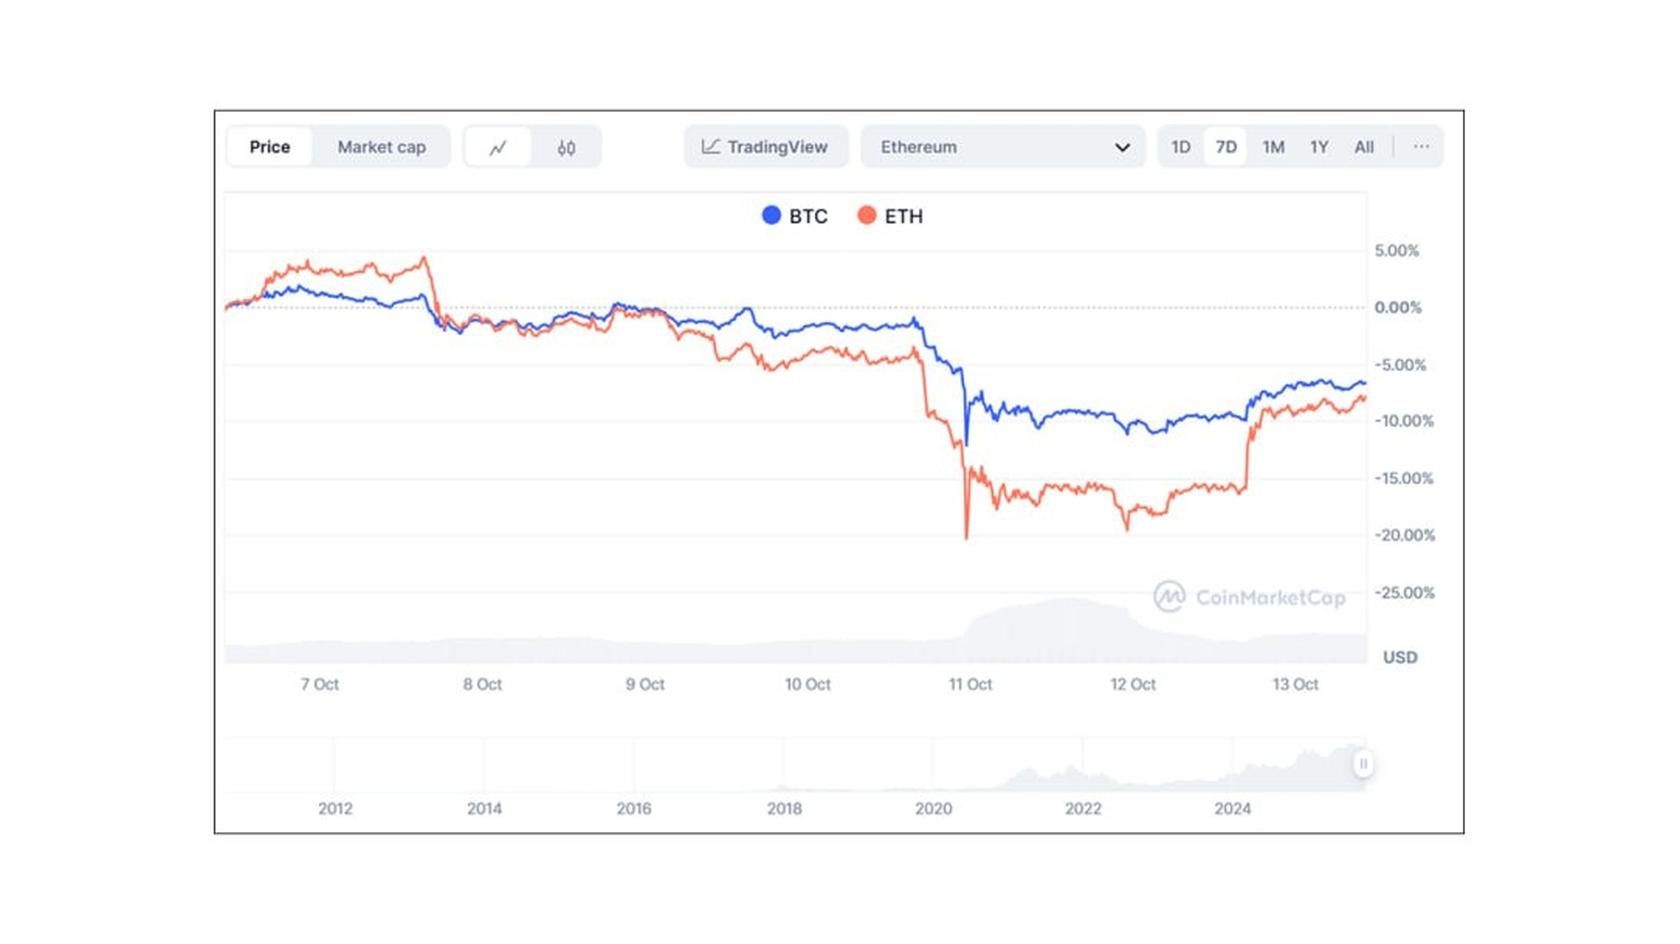Select the All timeframe tab
The height and width of the screenshot is (944, 1680).
(1364, 146)
